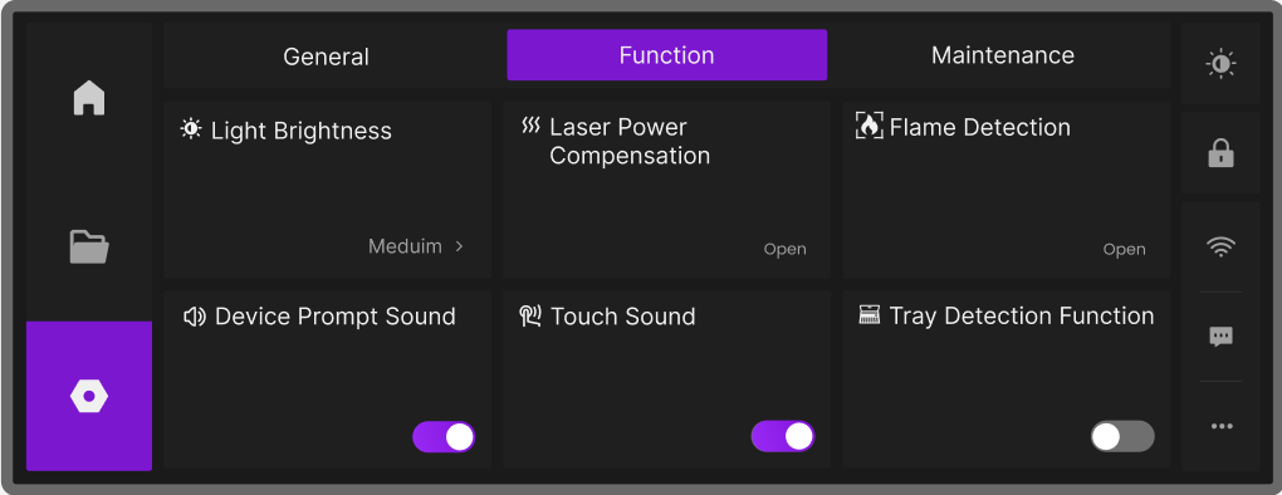Tap the brightness icon on right panel
This screenshot has height=495, width=1282.
tap(1221, 64)
